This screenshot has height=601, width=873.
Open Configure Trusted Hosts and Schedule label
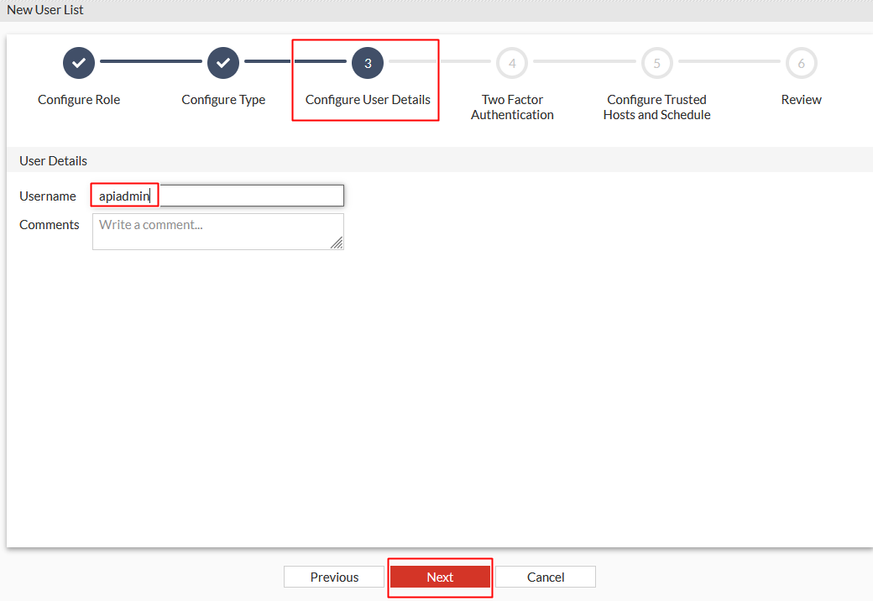click(657, 107)
